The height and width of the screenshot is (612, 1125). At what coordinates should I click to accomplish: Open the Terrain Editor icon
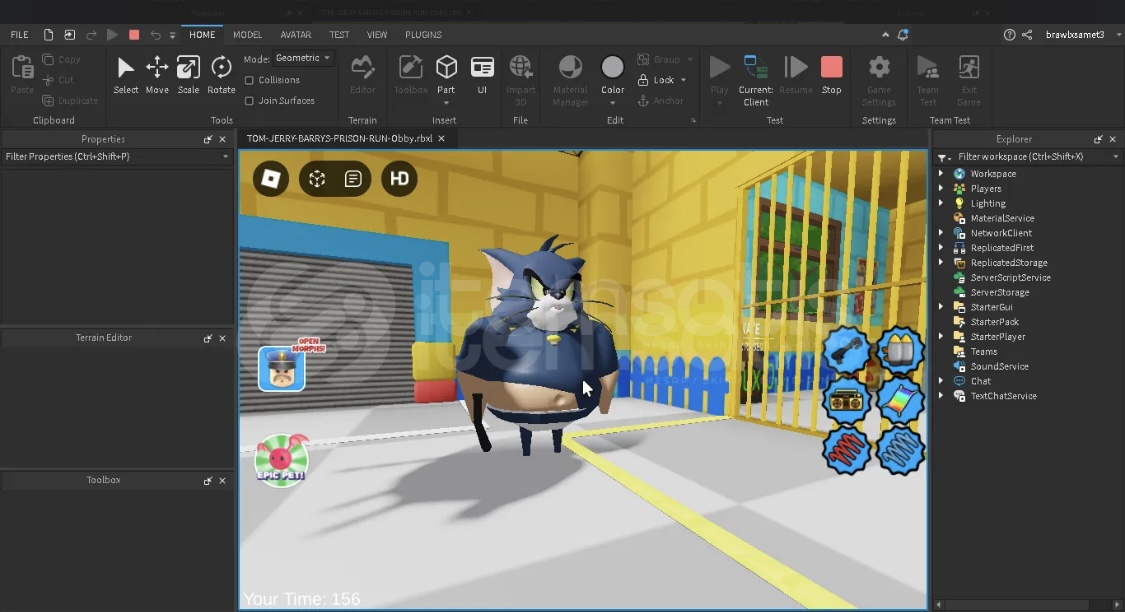click(x=362, y=67)
